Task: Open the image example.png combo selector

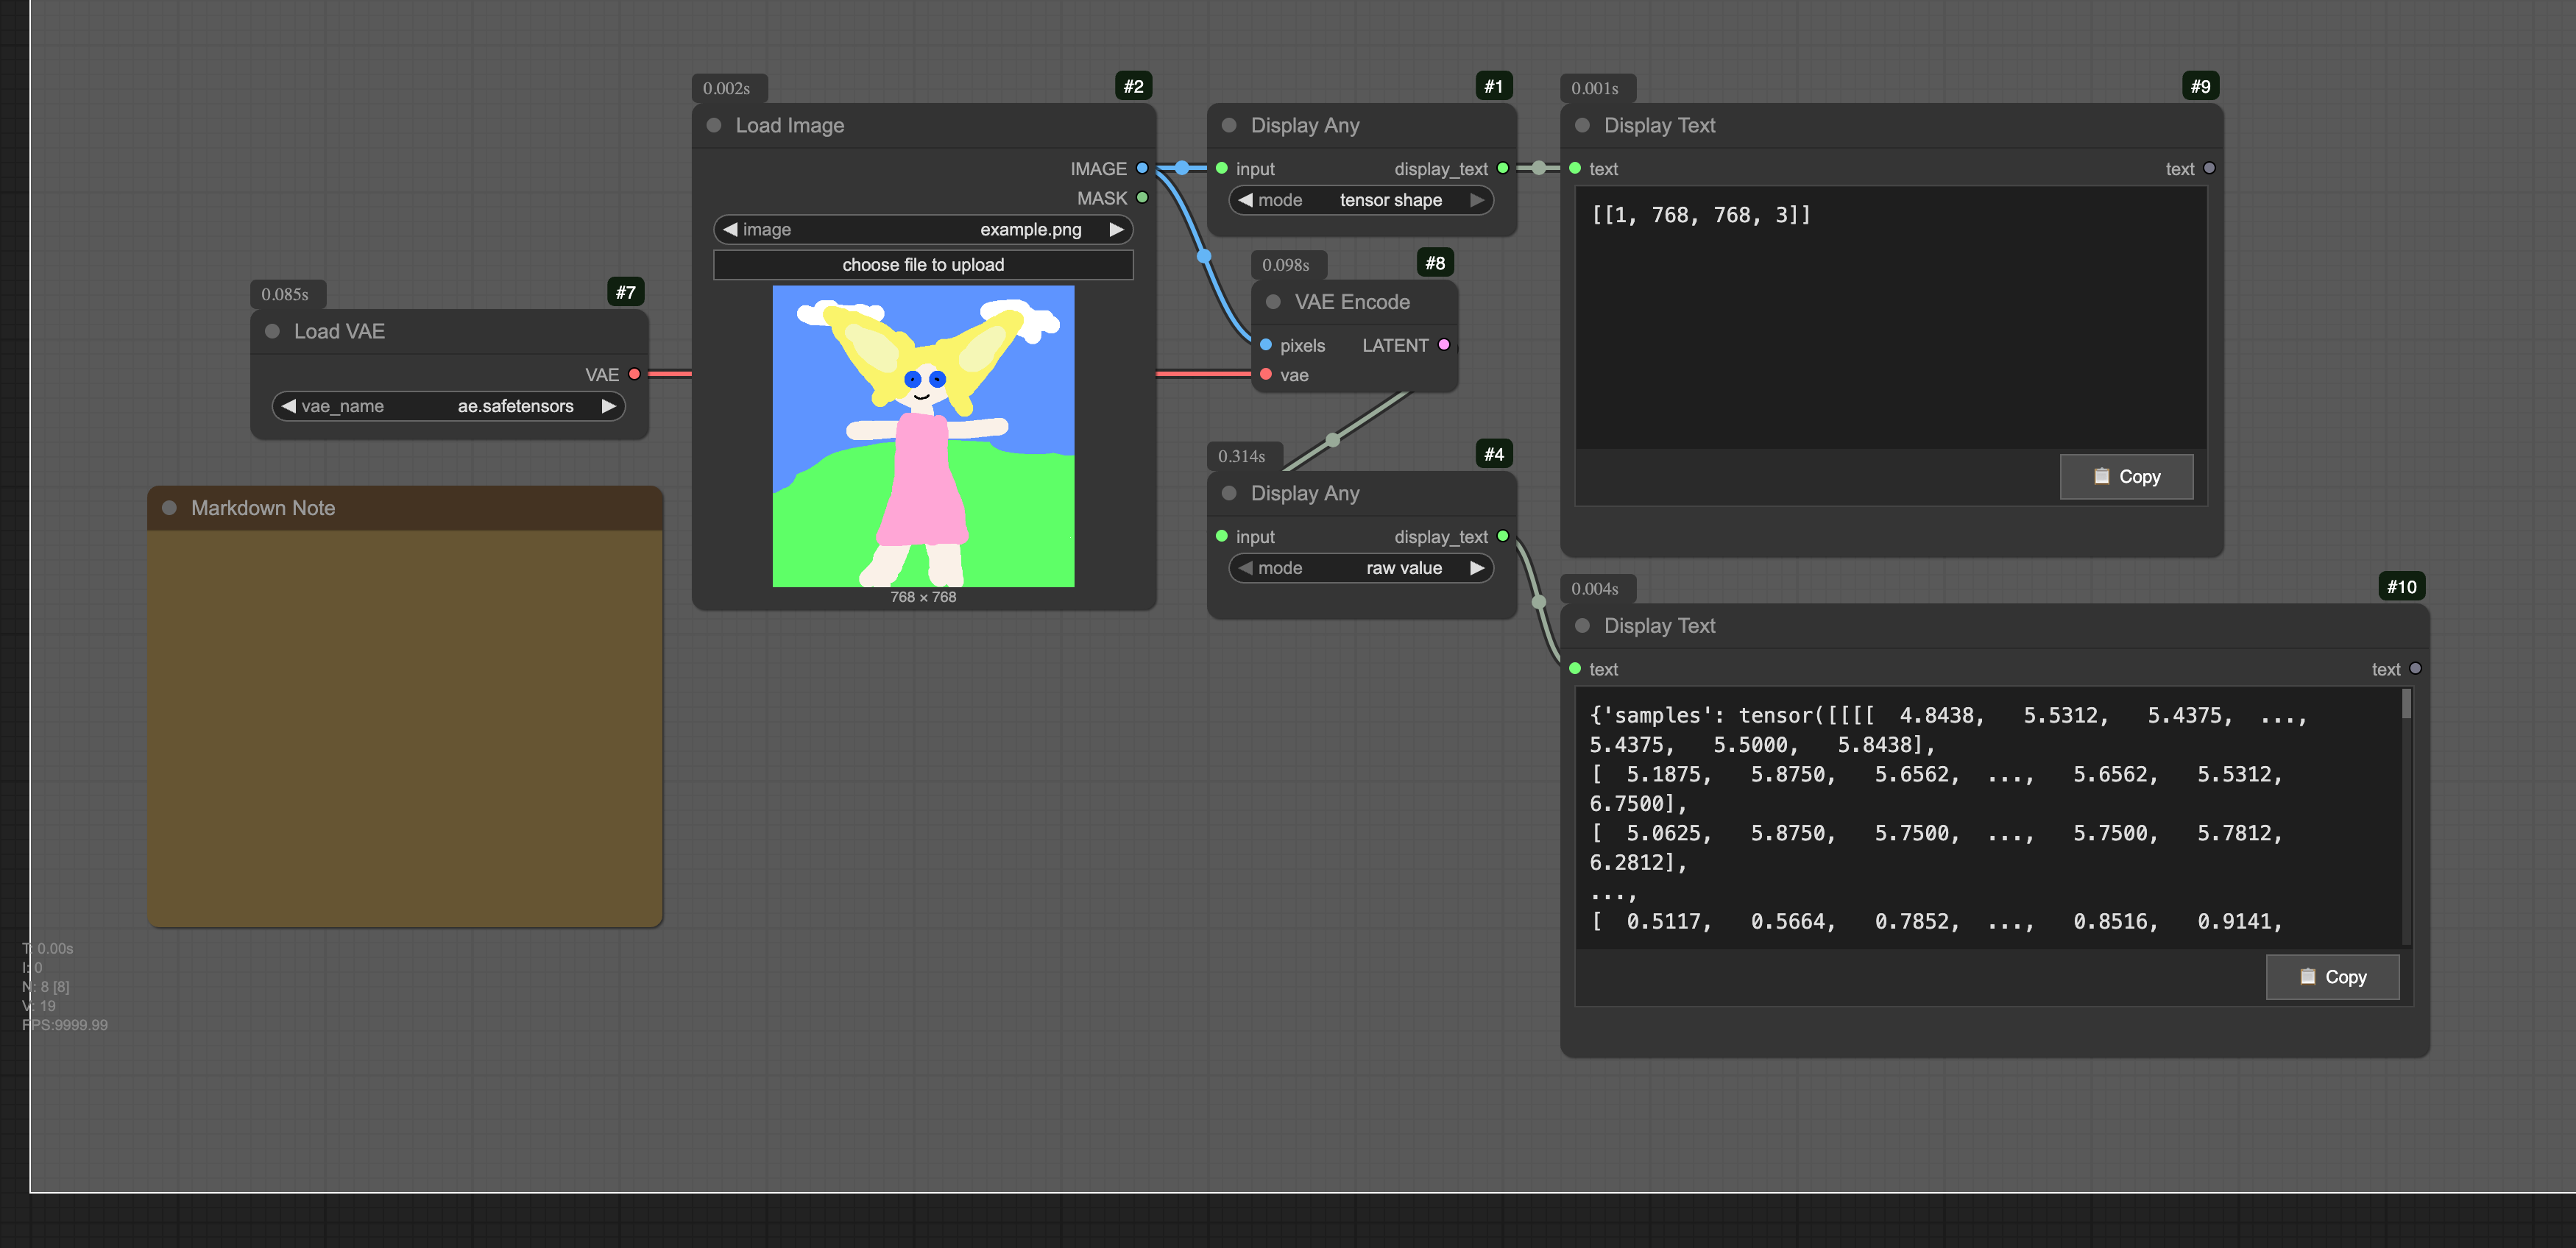Action: (923, 229)
